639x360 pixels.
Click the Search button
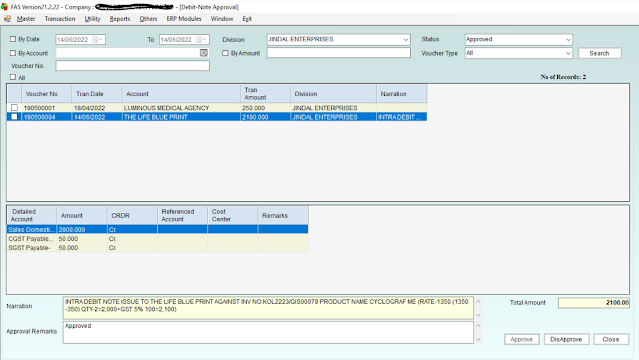point(599,53)
